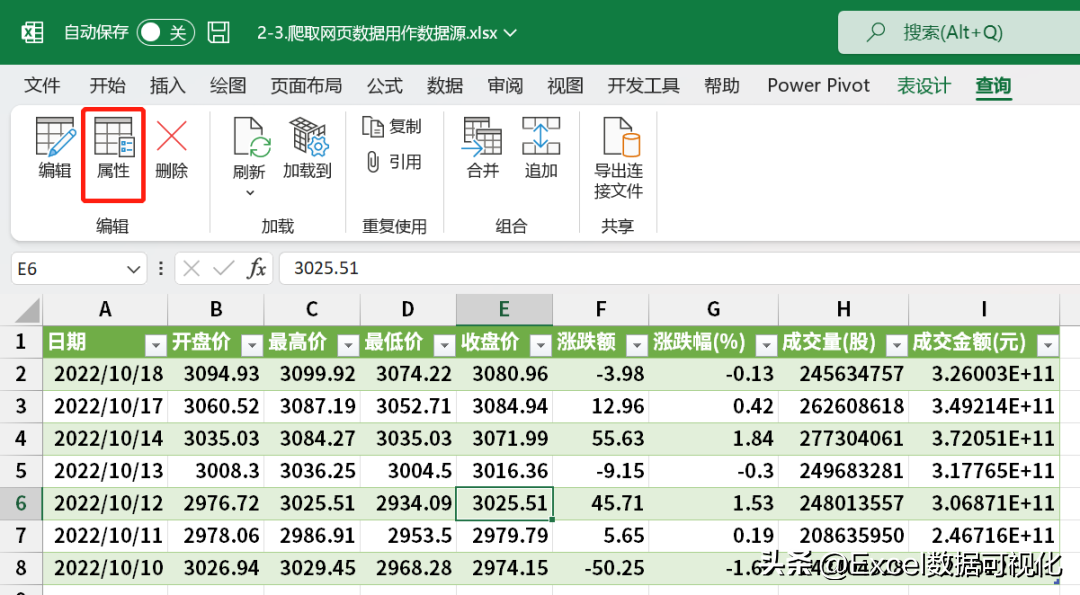Click the Insert Function fx button
Screen dimensions: 1080x595
(x=257, y=269)
